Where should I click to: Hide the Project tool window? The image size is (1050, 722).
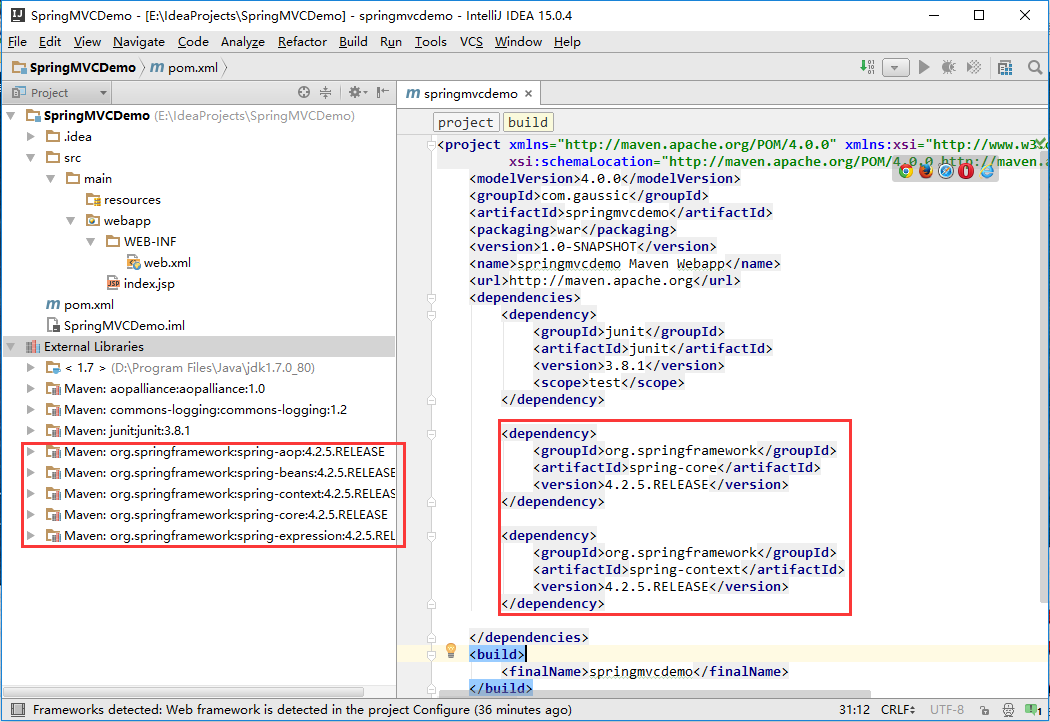[382, 92]
